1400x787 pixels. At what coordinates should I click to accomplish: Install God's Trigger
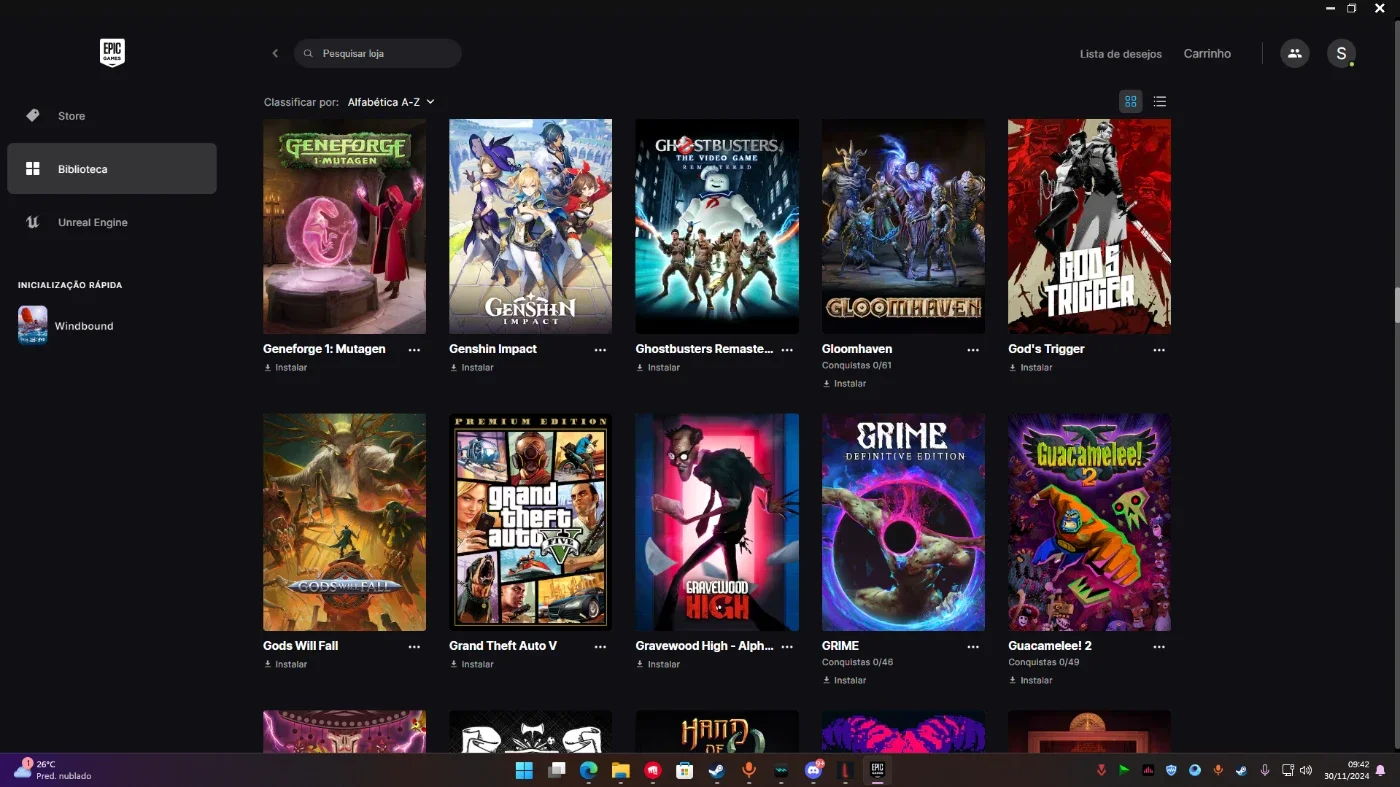(1031, 367)
